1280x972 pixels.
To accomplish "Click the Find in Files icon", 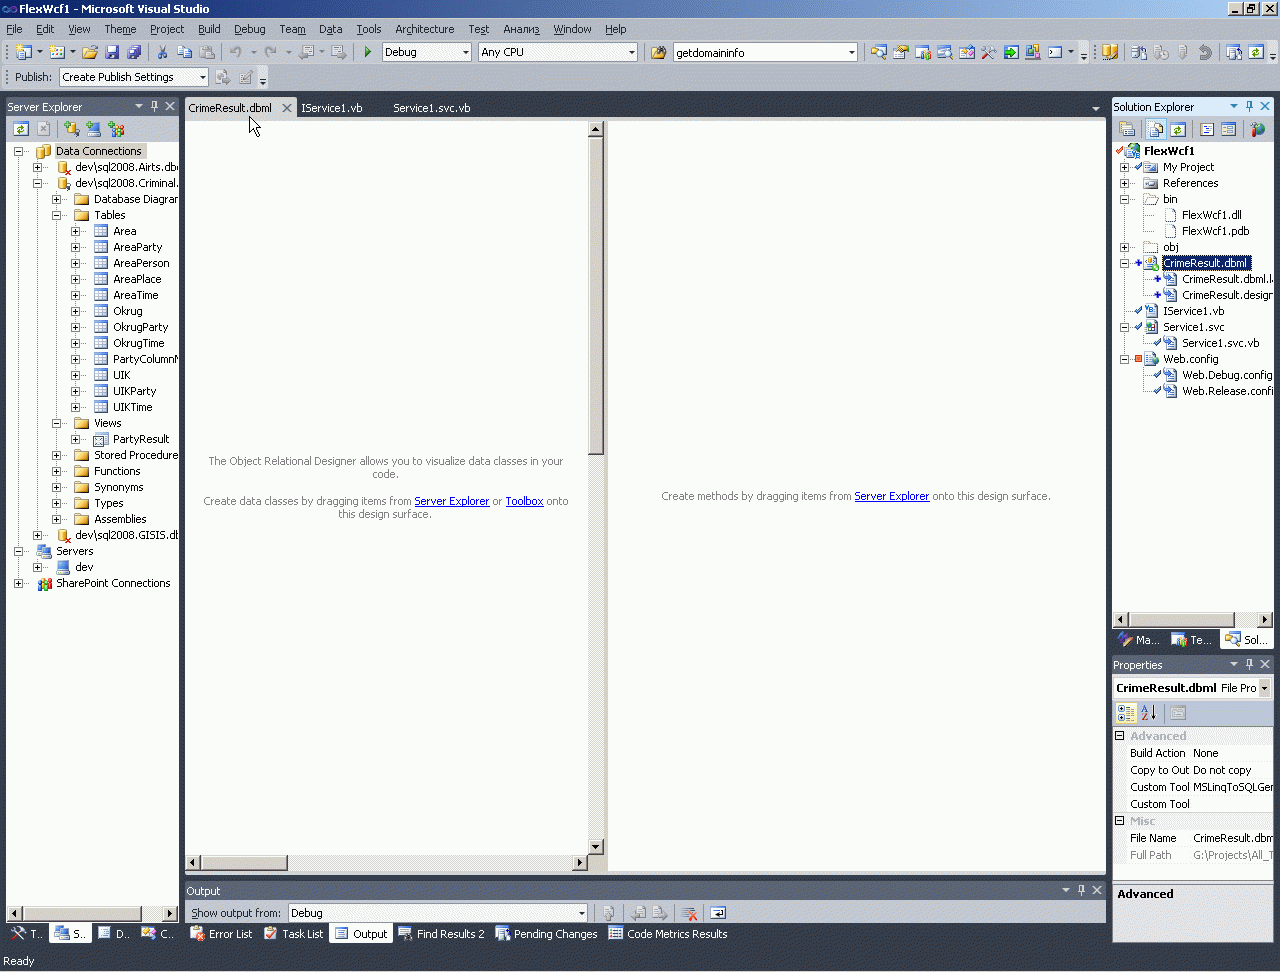I will coord(659,52).
